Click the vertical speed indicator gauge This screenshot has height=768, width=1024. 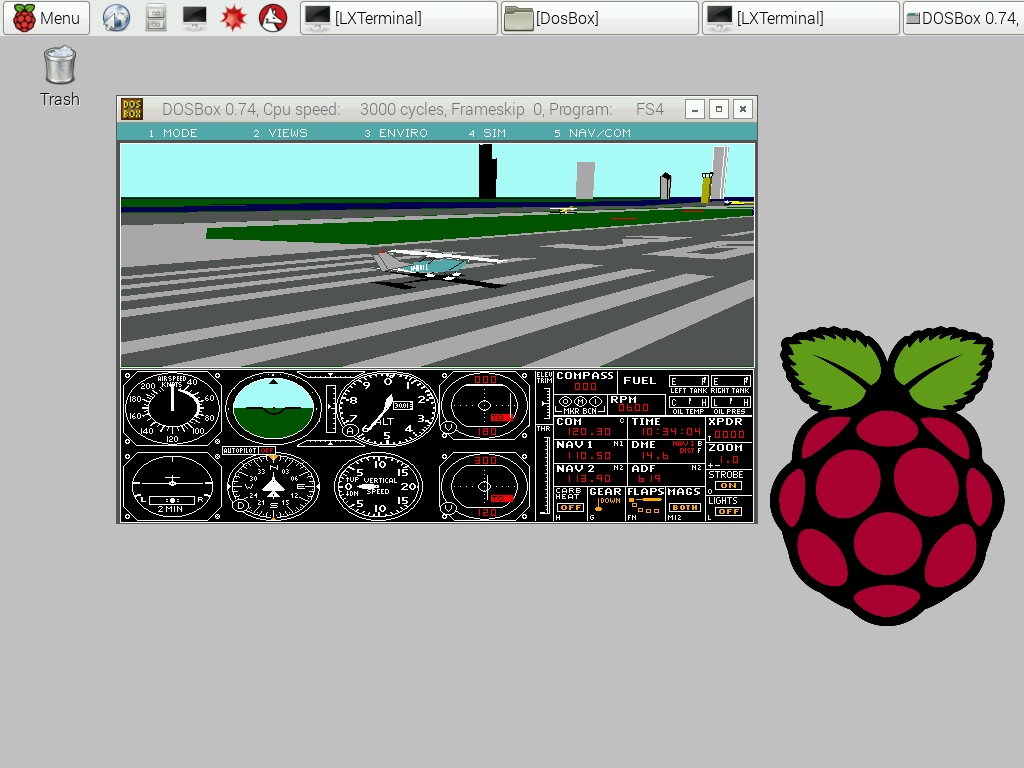pyautogui.click(x=378, y=487)
